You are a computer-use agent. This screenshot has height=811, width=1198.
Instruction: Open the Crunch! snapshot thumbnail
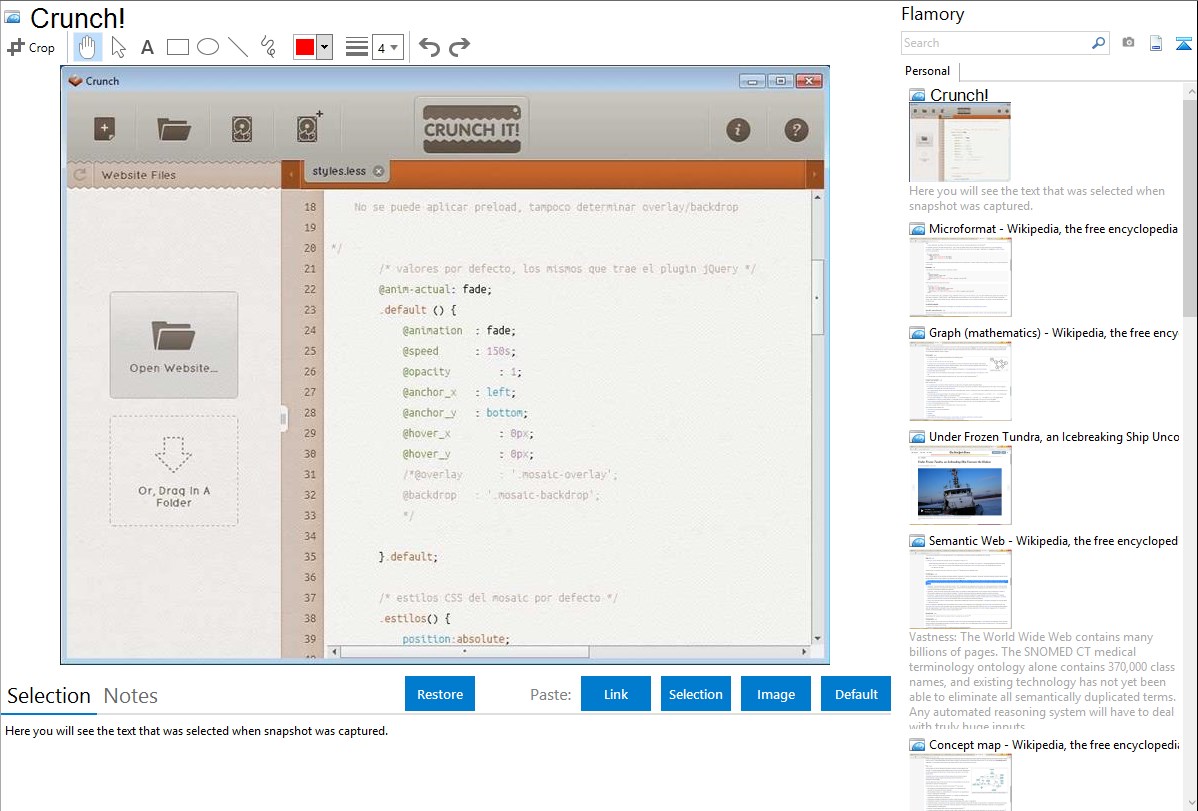(960, 142)
